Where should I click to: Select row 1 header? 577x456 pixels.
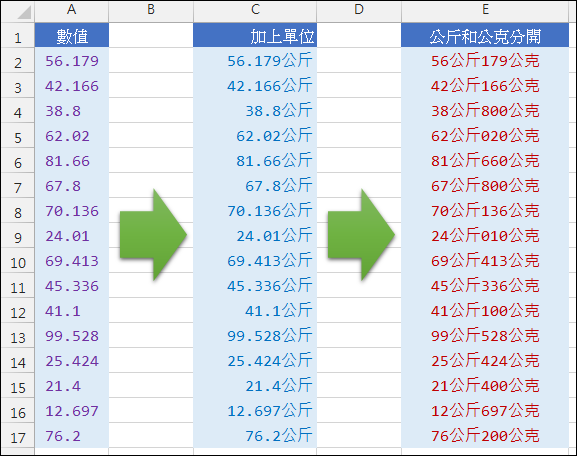tap(18, 35)
